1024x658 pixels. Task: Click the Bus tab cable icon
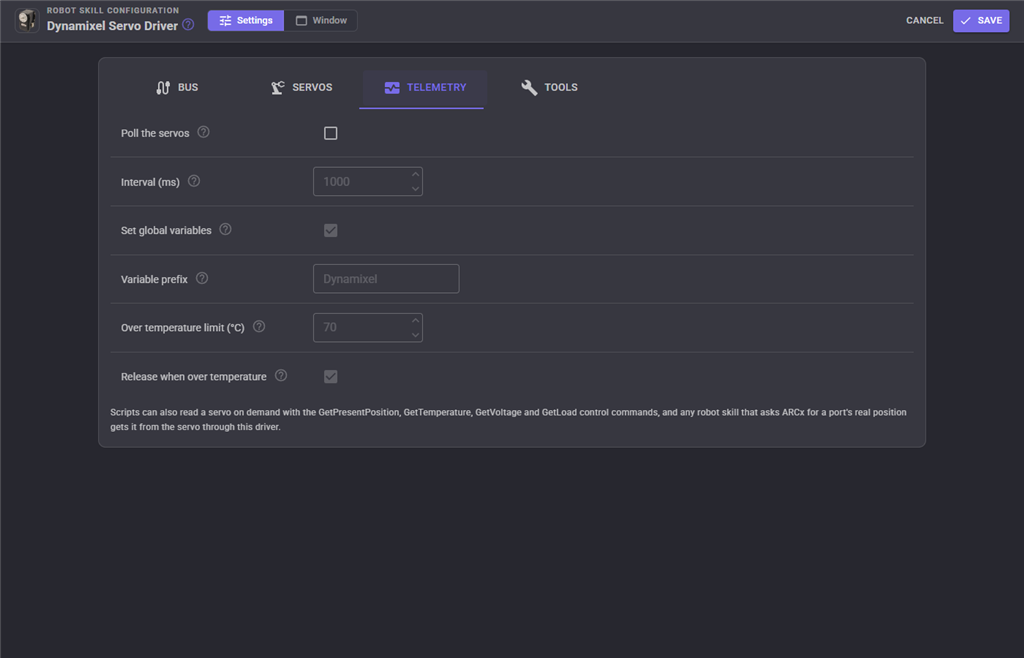163,87
